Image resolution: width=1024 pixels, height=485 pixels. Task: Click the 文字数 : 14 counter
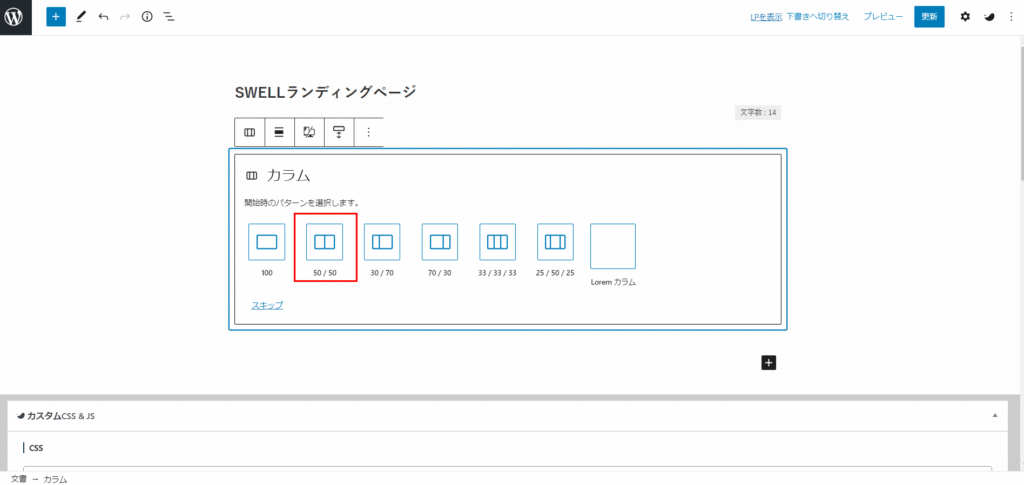pos(758,112)
